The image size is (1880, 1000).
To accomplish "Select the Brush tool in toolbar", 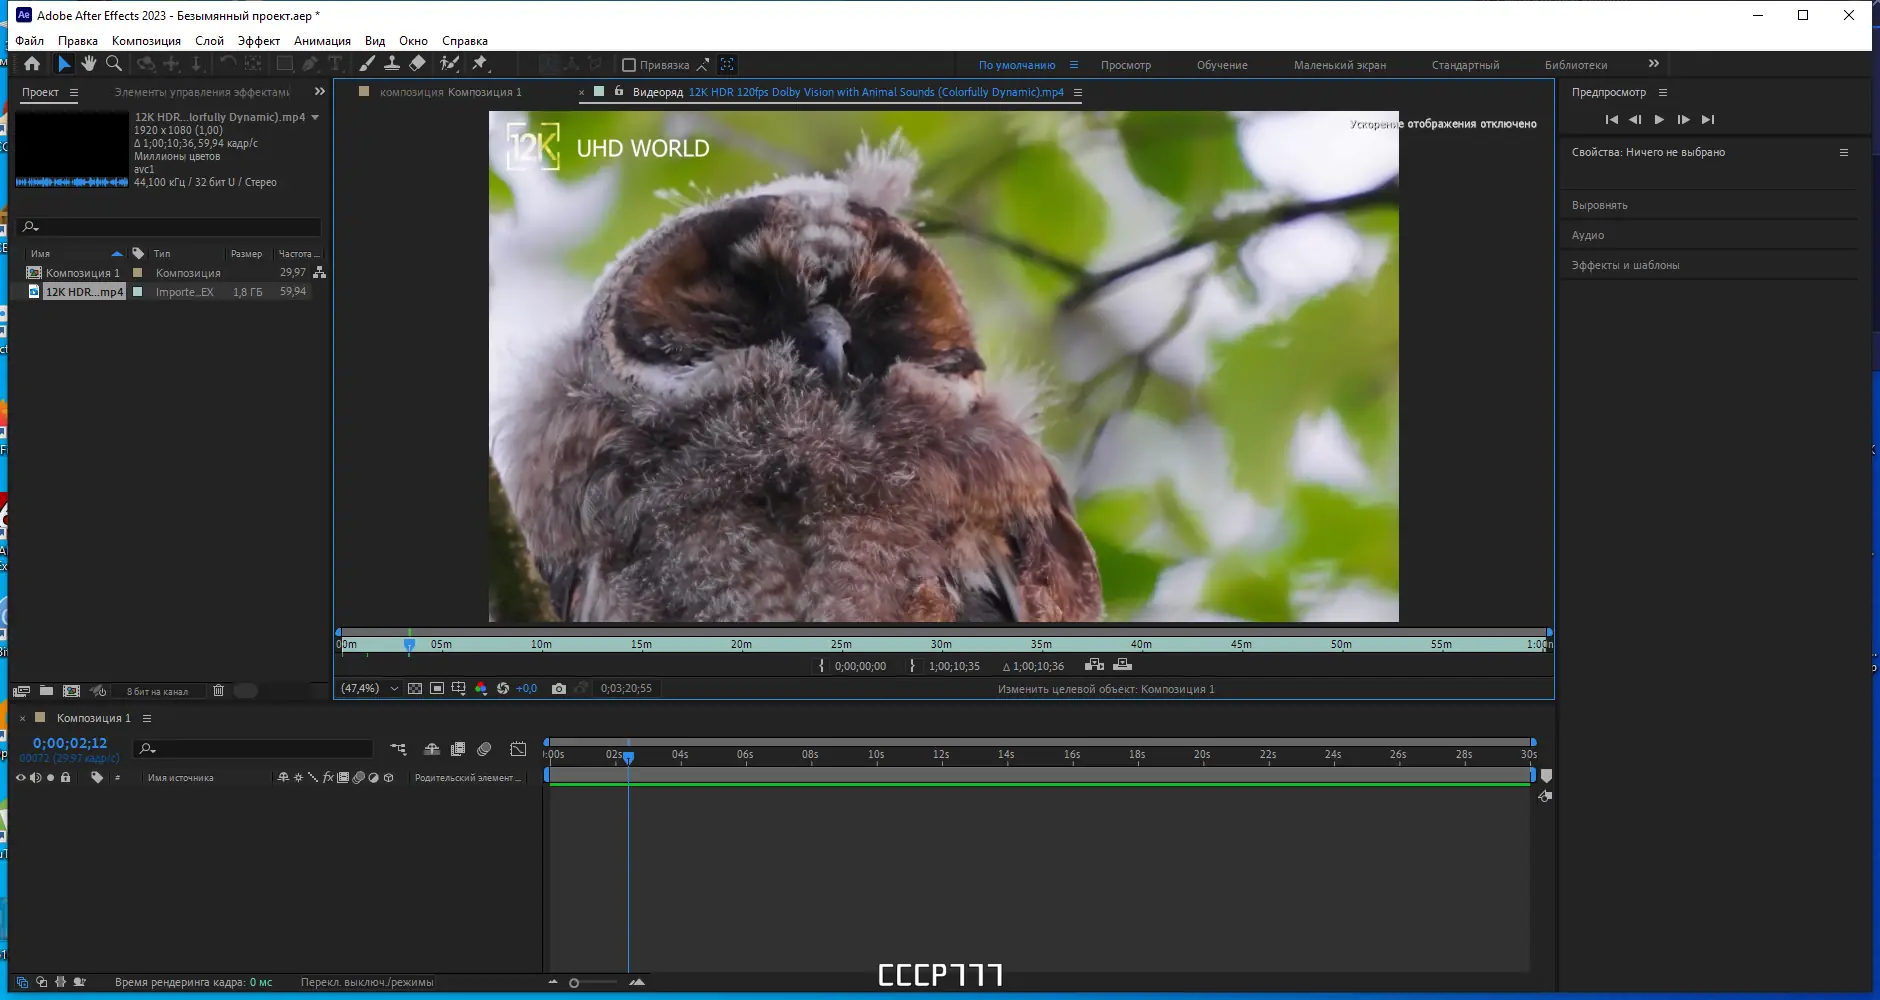I will point(367,64).
